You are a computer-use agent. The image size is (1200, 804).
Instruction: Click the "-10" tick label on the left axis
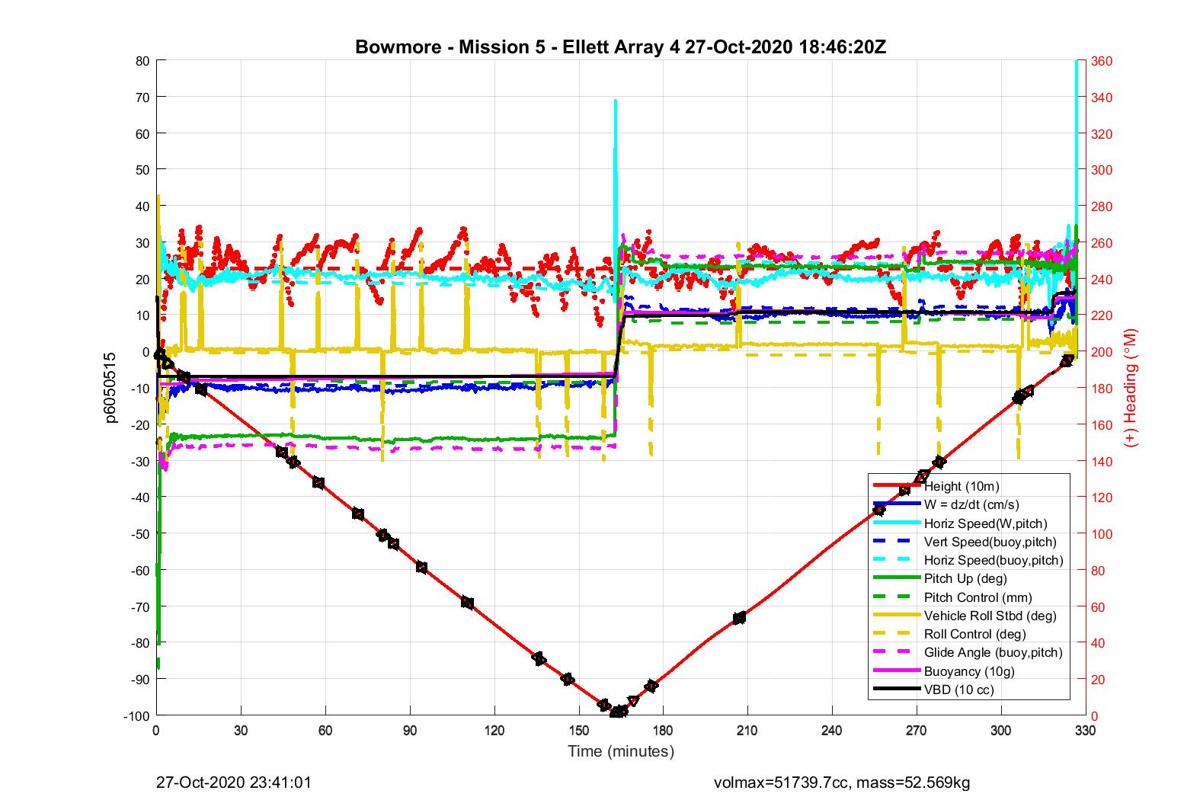[x=140, y=389]
